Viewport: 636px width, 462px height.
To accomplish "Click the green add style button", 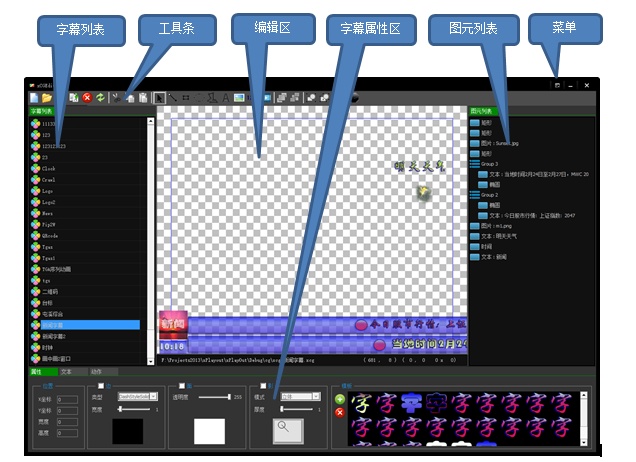I will [340, 399].
